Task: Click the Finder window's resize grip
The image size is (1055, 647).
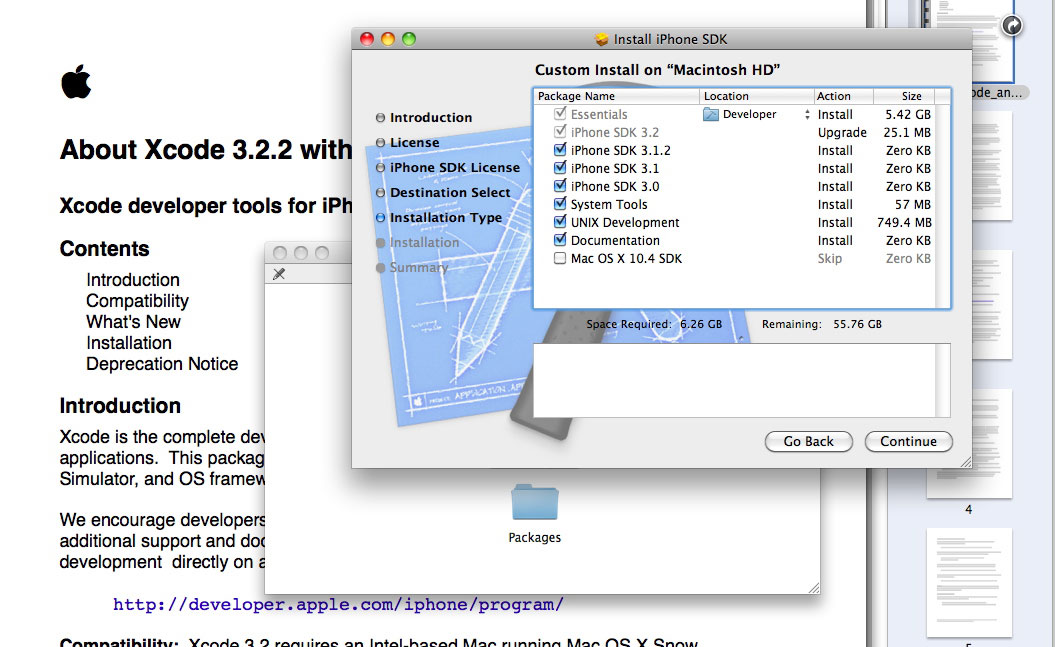Action: pyautogui.click(x=814, y=588)
